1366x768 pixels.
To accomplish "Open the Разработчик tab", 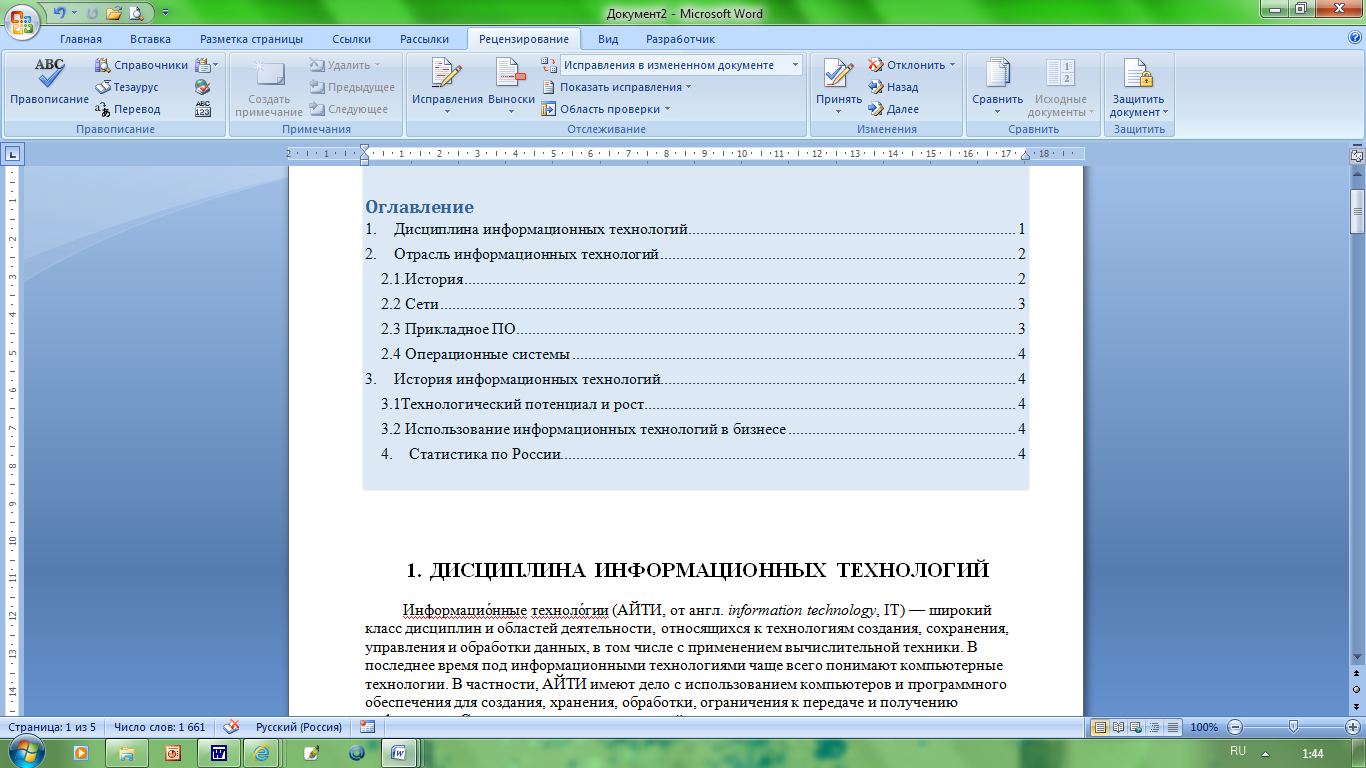I will 680,39.
